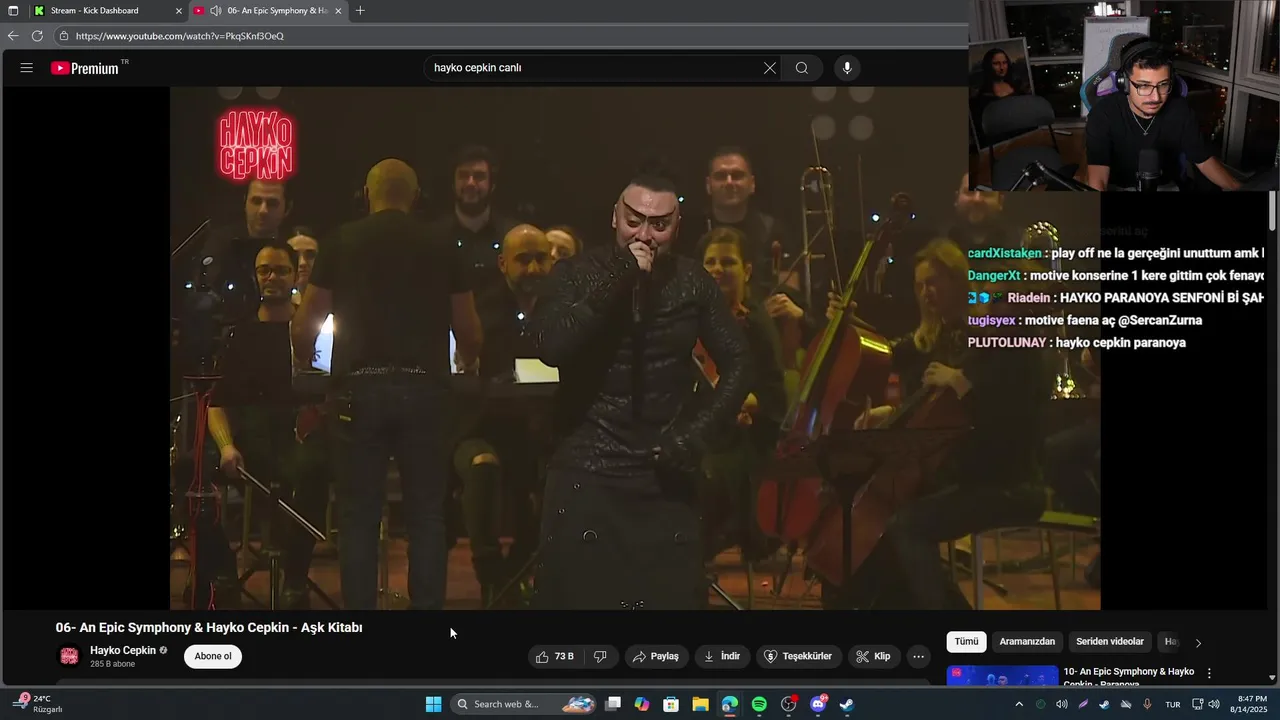Start voice search with microphone icon

847,68
